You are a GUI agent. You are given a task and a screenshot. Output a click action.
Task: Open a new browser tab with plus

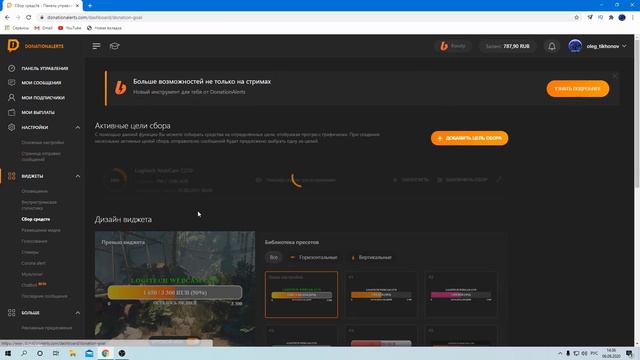[90, 6]
